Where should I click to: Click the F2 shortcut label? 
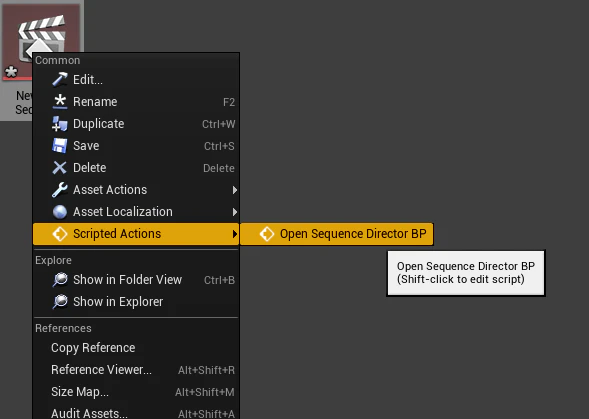tap(229, 102)
